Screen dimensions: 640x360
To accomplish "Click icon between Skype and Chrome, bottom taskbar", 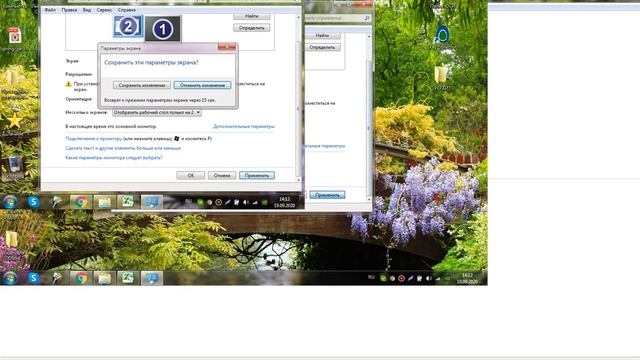I will coord(57,278).
